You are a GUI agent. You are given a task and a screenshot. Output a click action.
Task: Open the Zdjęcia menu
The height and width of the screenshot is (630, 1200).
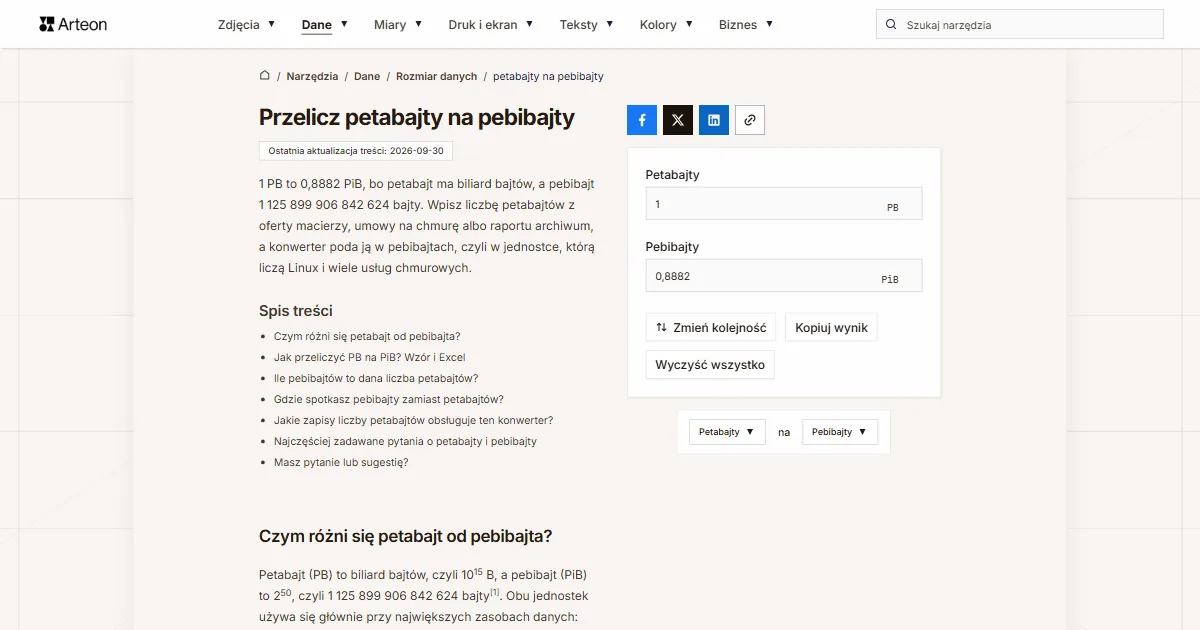pyautogui.click(x=246, y=24)
